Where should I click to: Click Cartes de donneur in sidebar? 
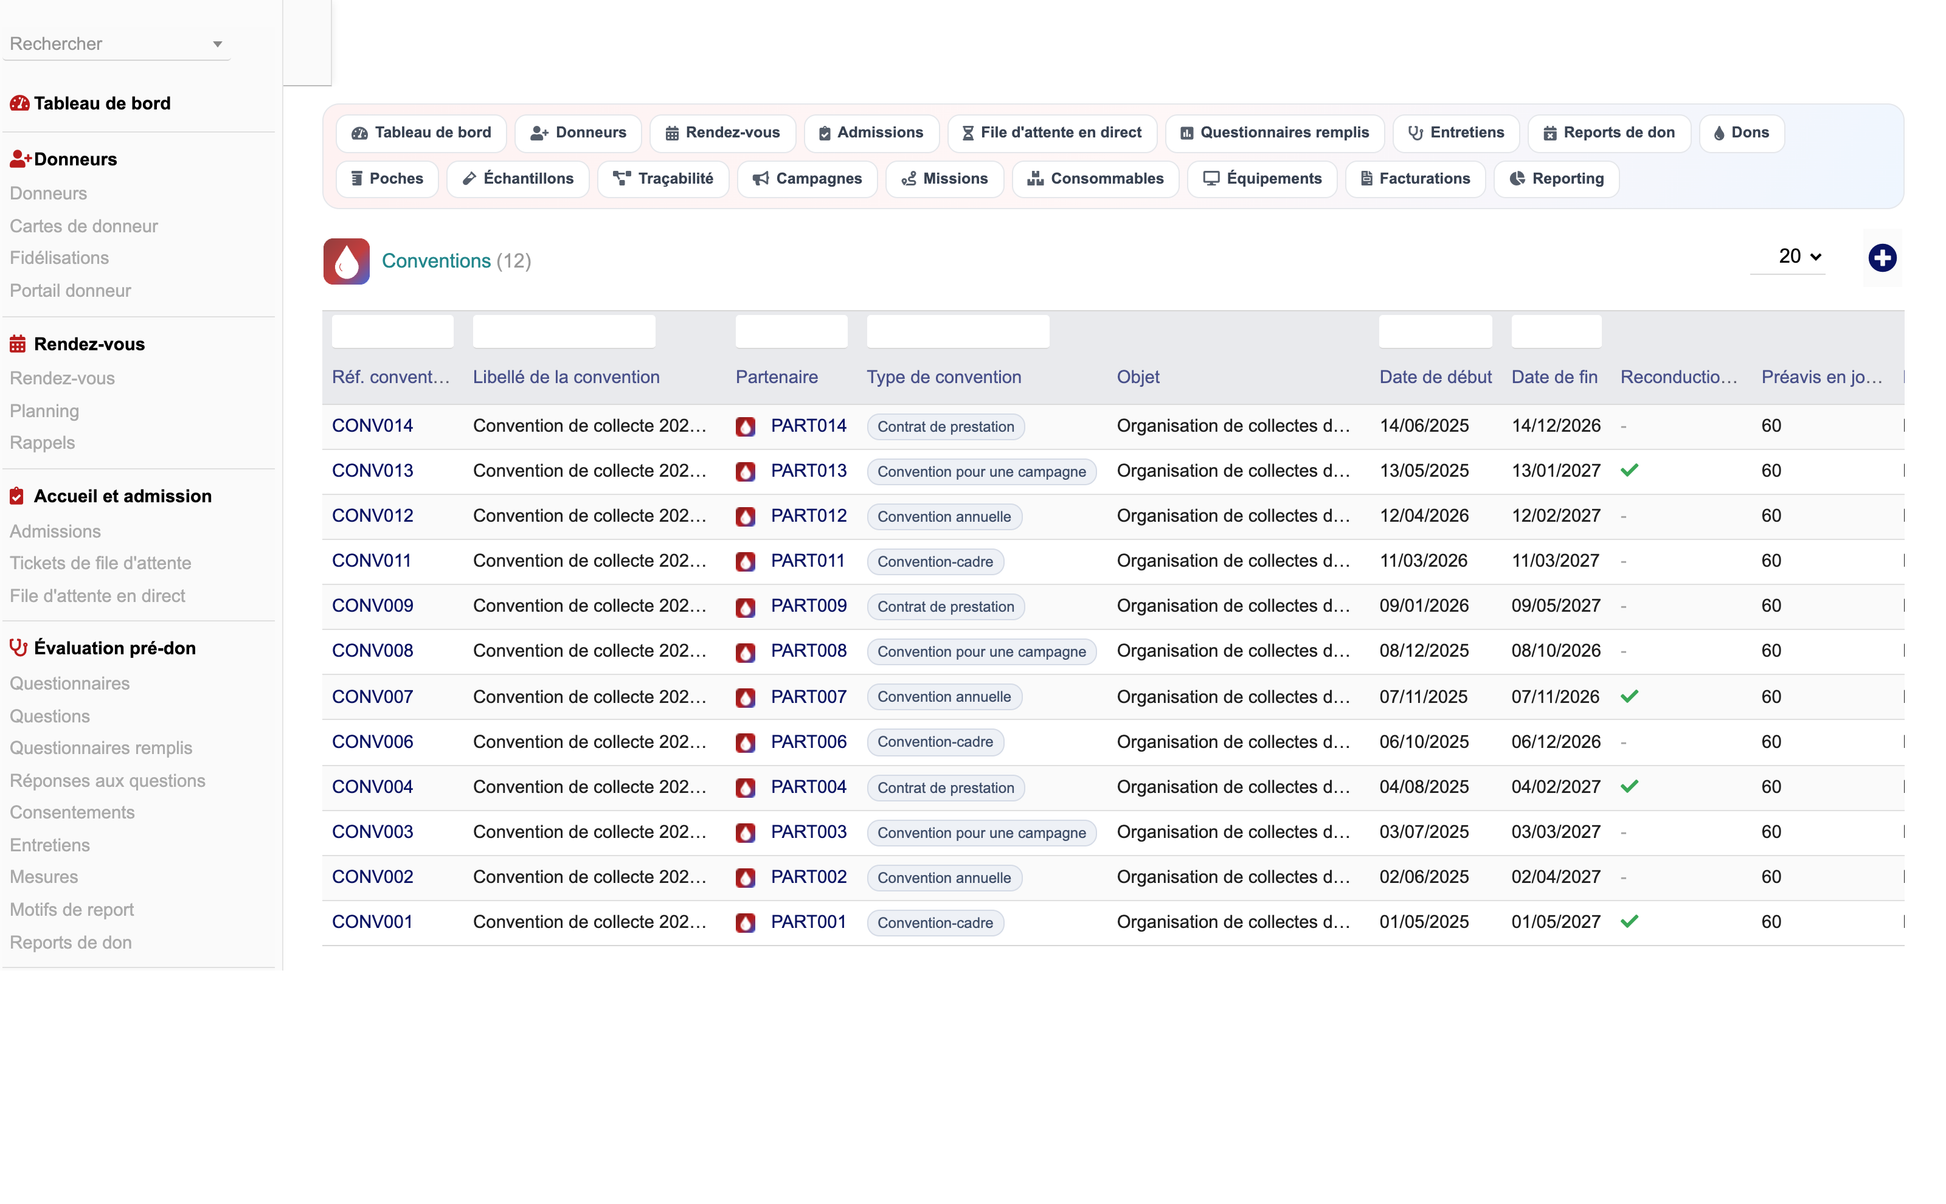click(x=84, y=226)
